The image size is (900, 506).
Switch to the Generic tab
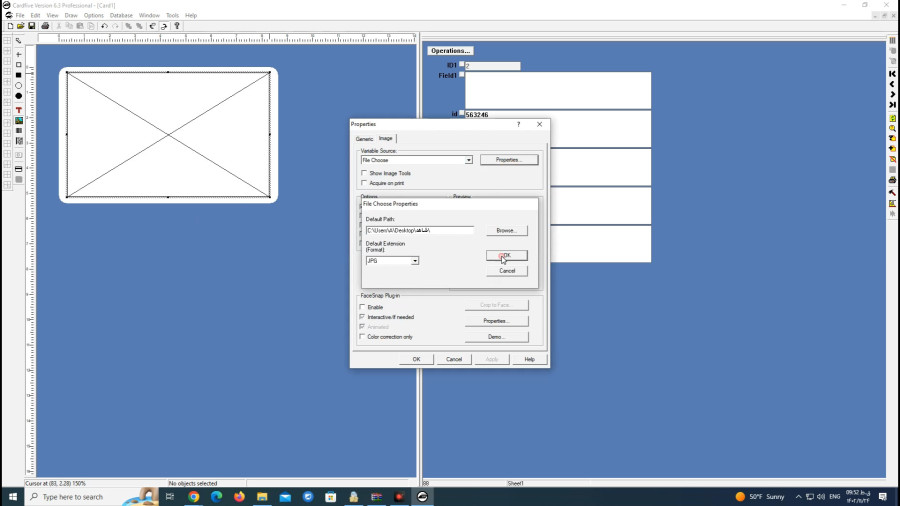point(364,139)
